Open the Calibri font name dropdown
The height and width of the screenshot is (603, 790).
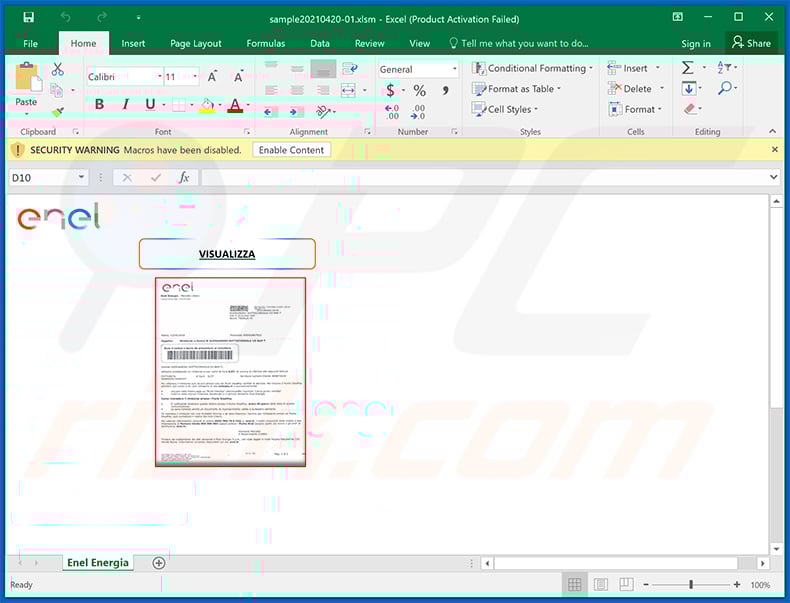pyautogui.click(x=159, y=77)
